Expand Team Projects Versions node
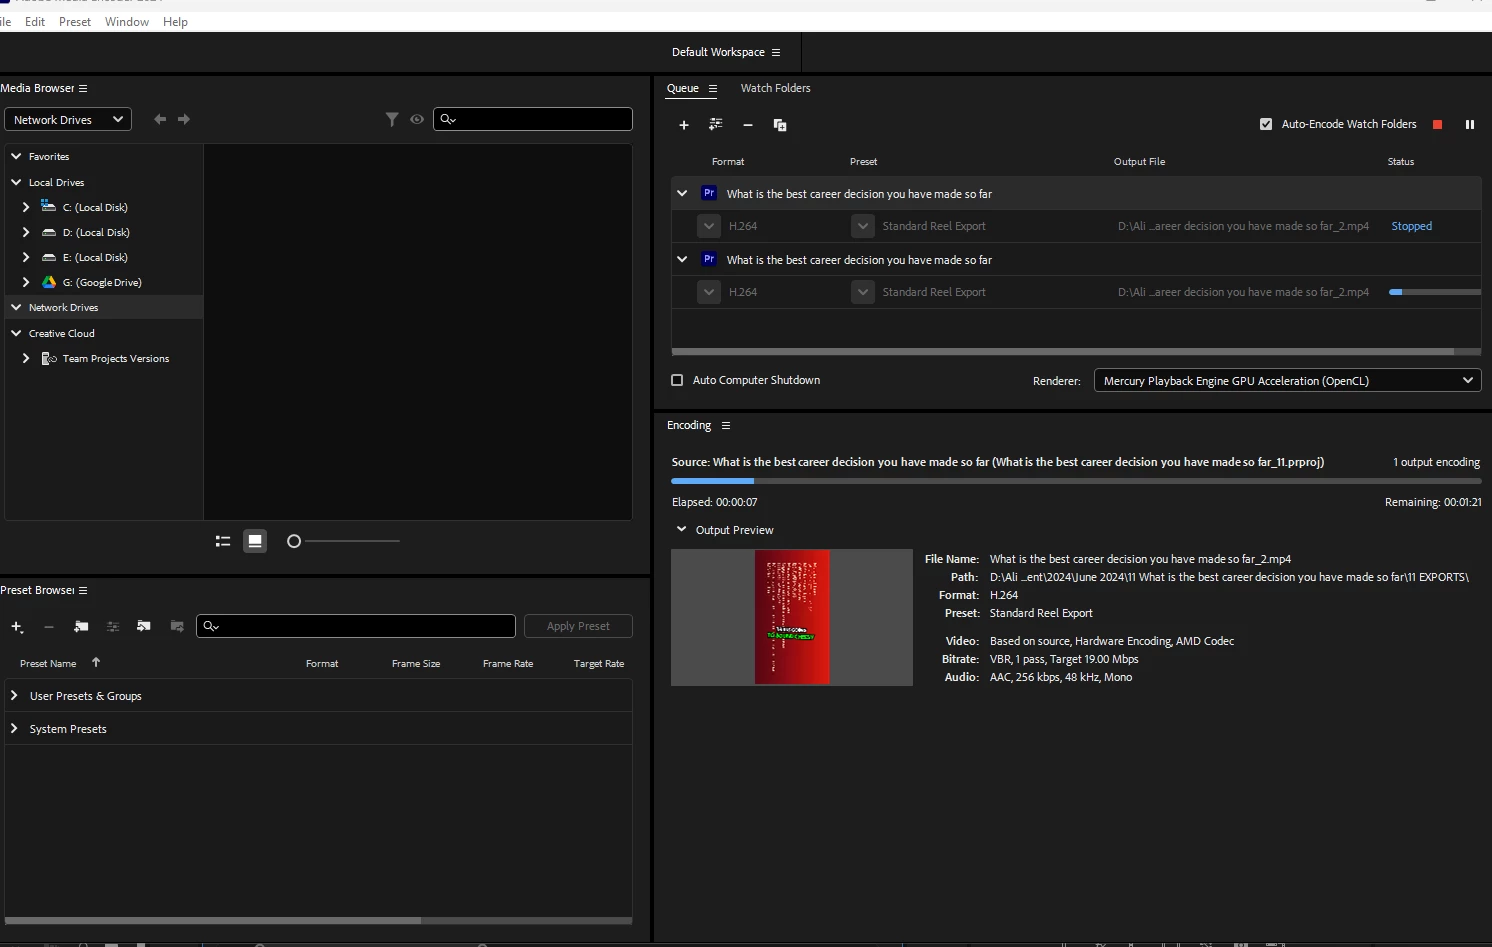 tap(26, 358)
